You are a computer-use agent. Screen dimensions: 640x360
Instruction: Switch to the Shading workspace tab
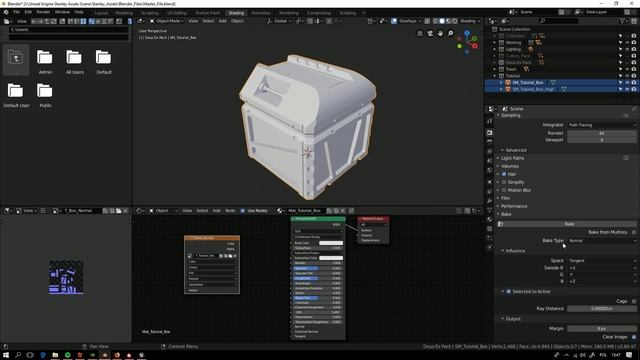(x=236, y=13)
